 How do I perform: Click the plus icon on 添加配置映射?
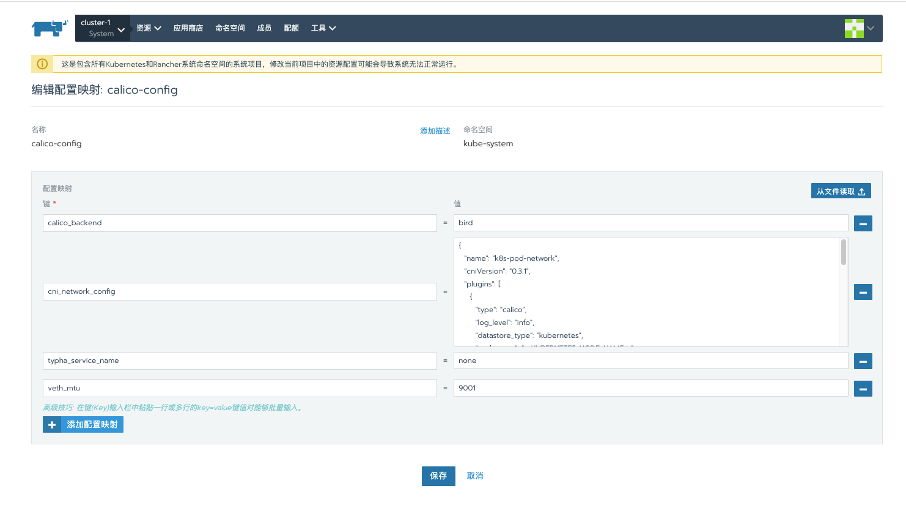pyautogui.click(x=52, y=425)
